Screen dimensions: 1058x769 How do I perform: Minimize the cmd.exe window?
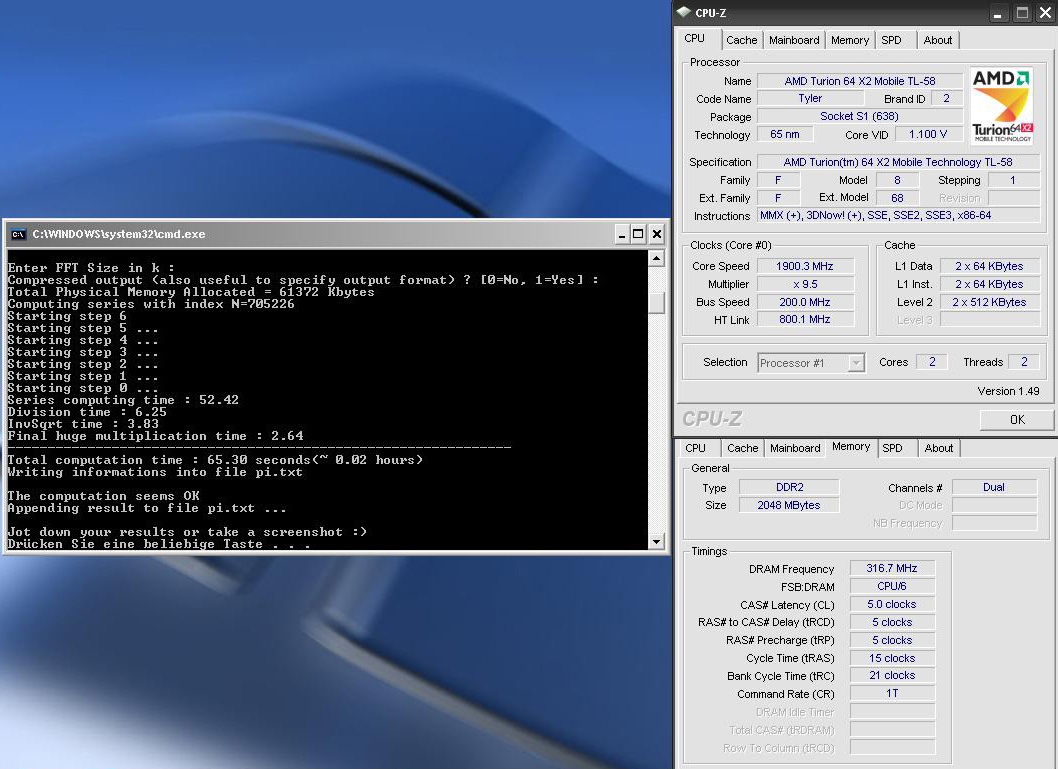622,234
